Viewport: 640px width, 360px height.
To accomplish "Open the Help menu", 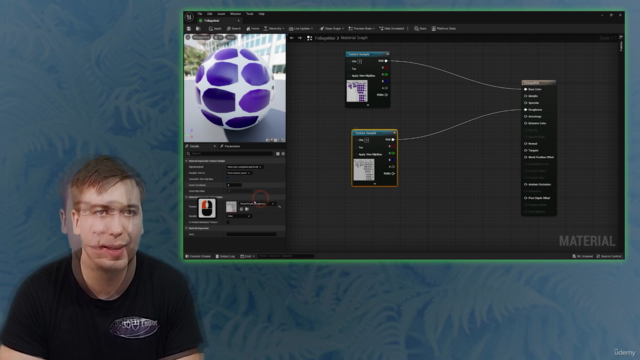I will [261, 14].
